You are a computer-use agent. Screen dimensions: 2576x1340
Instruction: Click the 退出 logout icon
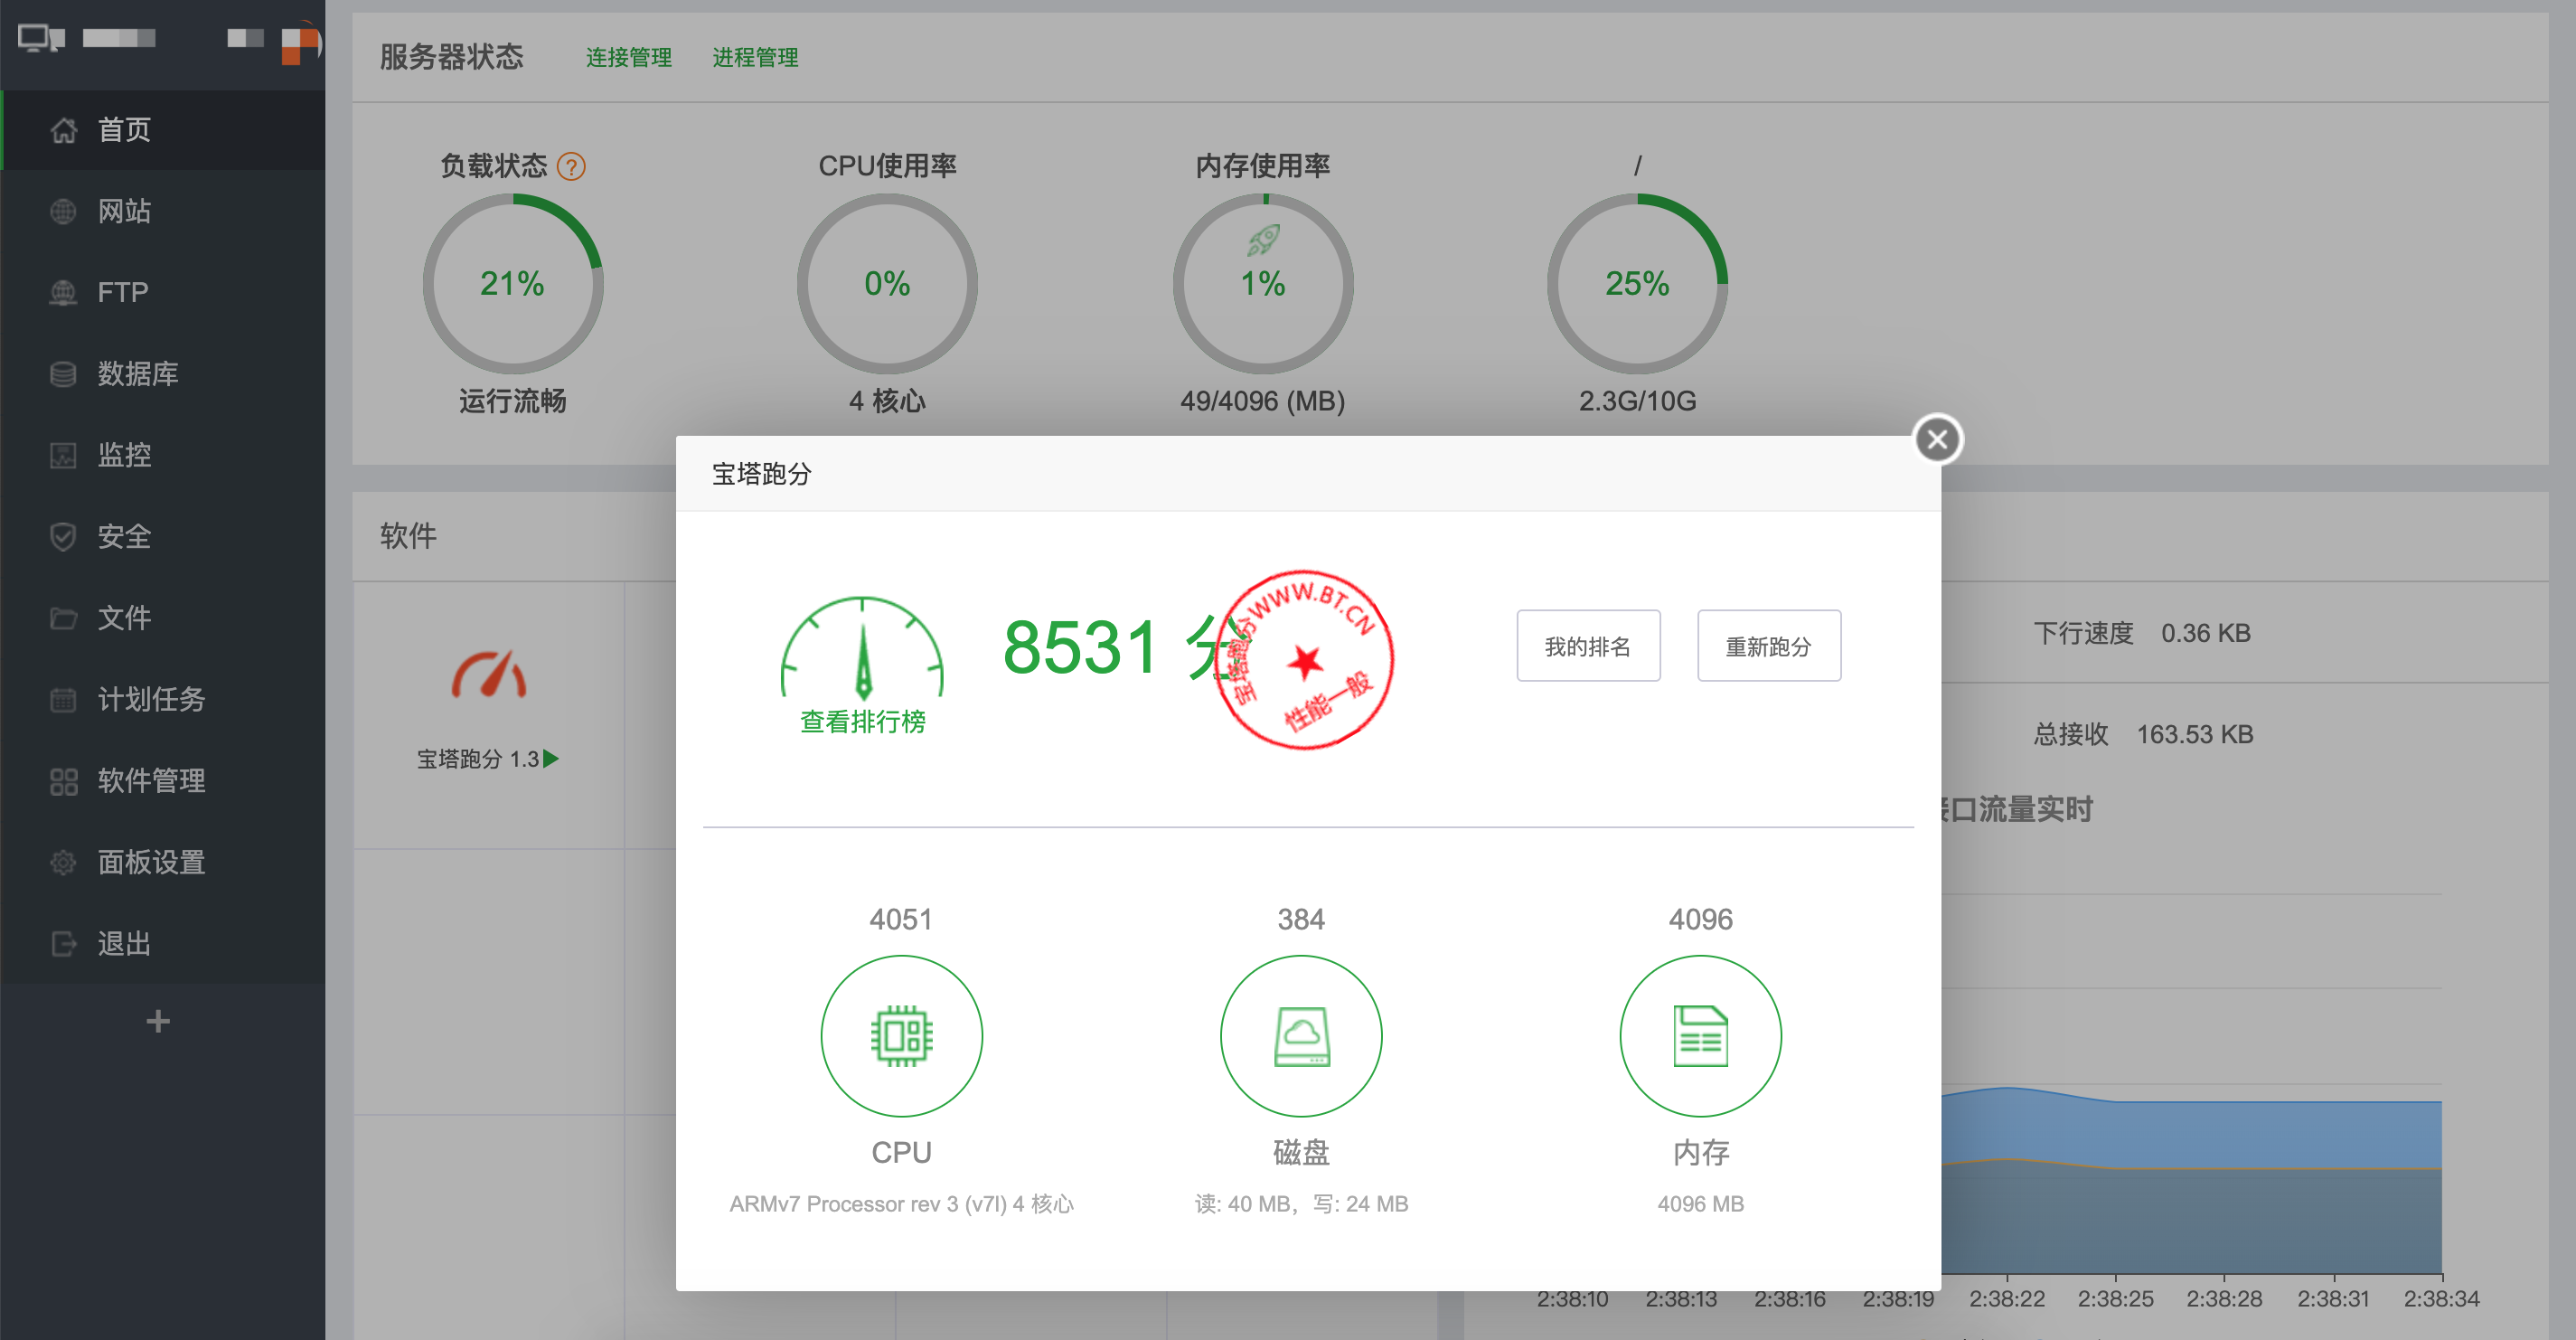pyautogui.click(x=63, y=943)
